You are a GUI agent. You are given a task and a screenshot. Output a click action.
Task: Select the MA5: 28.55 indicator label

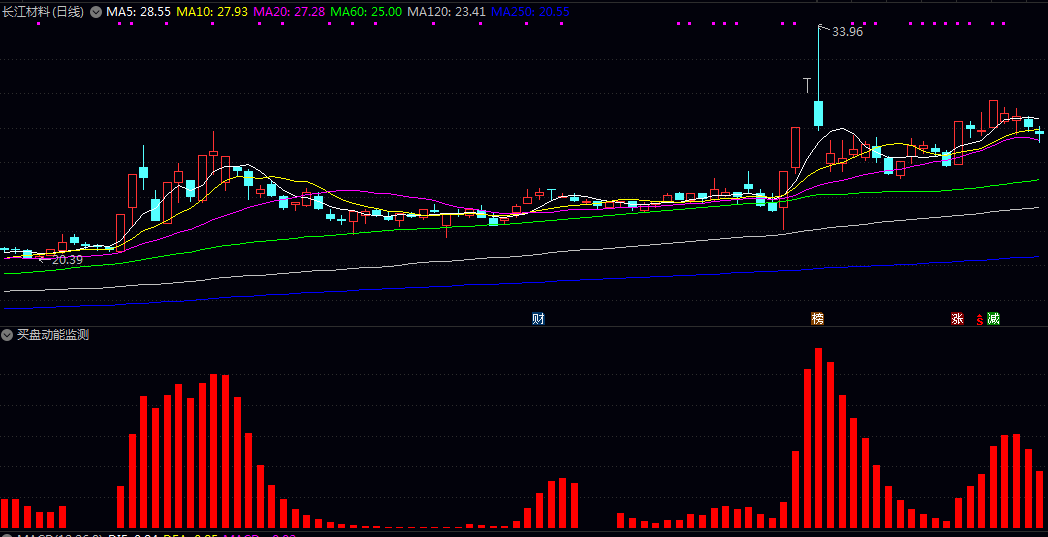138,12
